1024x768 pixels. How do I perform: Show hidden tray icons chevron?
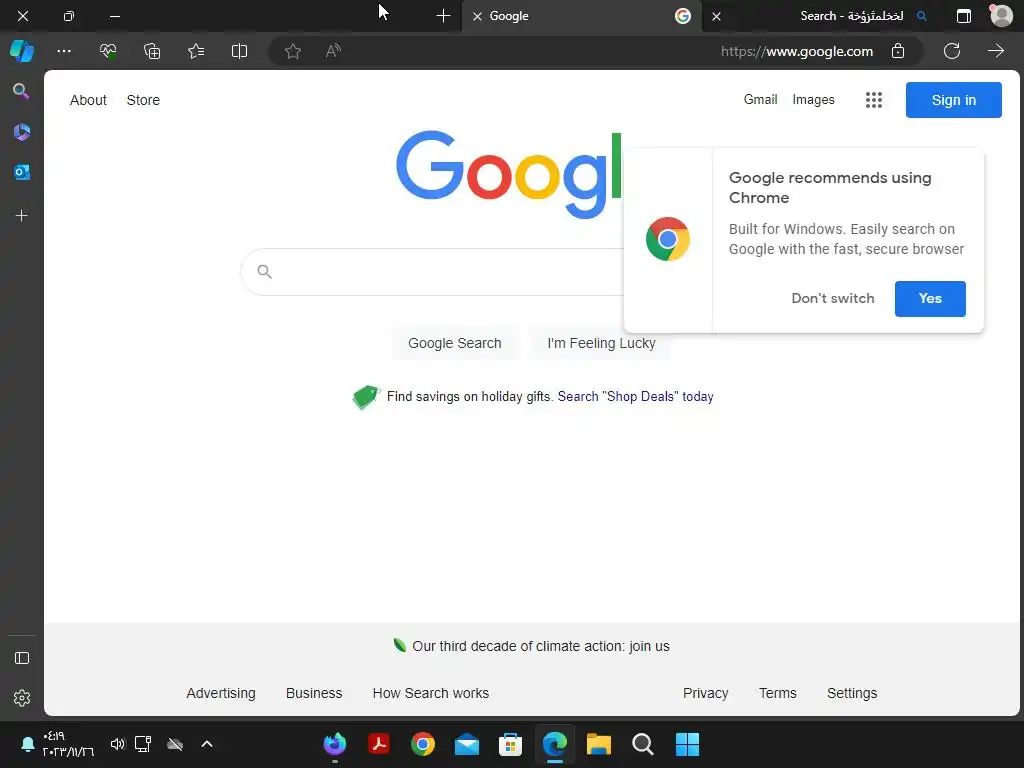(206, 744)
